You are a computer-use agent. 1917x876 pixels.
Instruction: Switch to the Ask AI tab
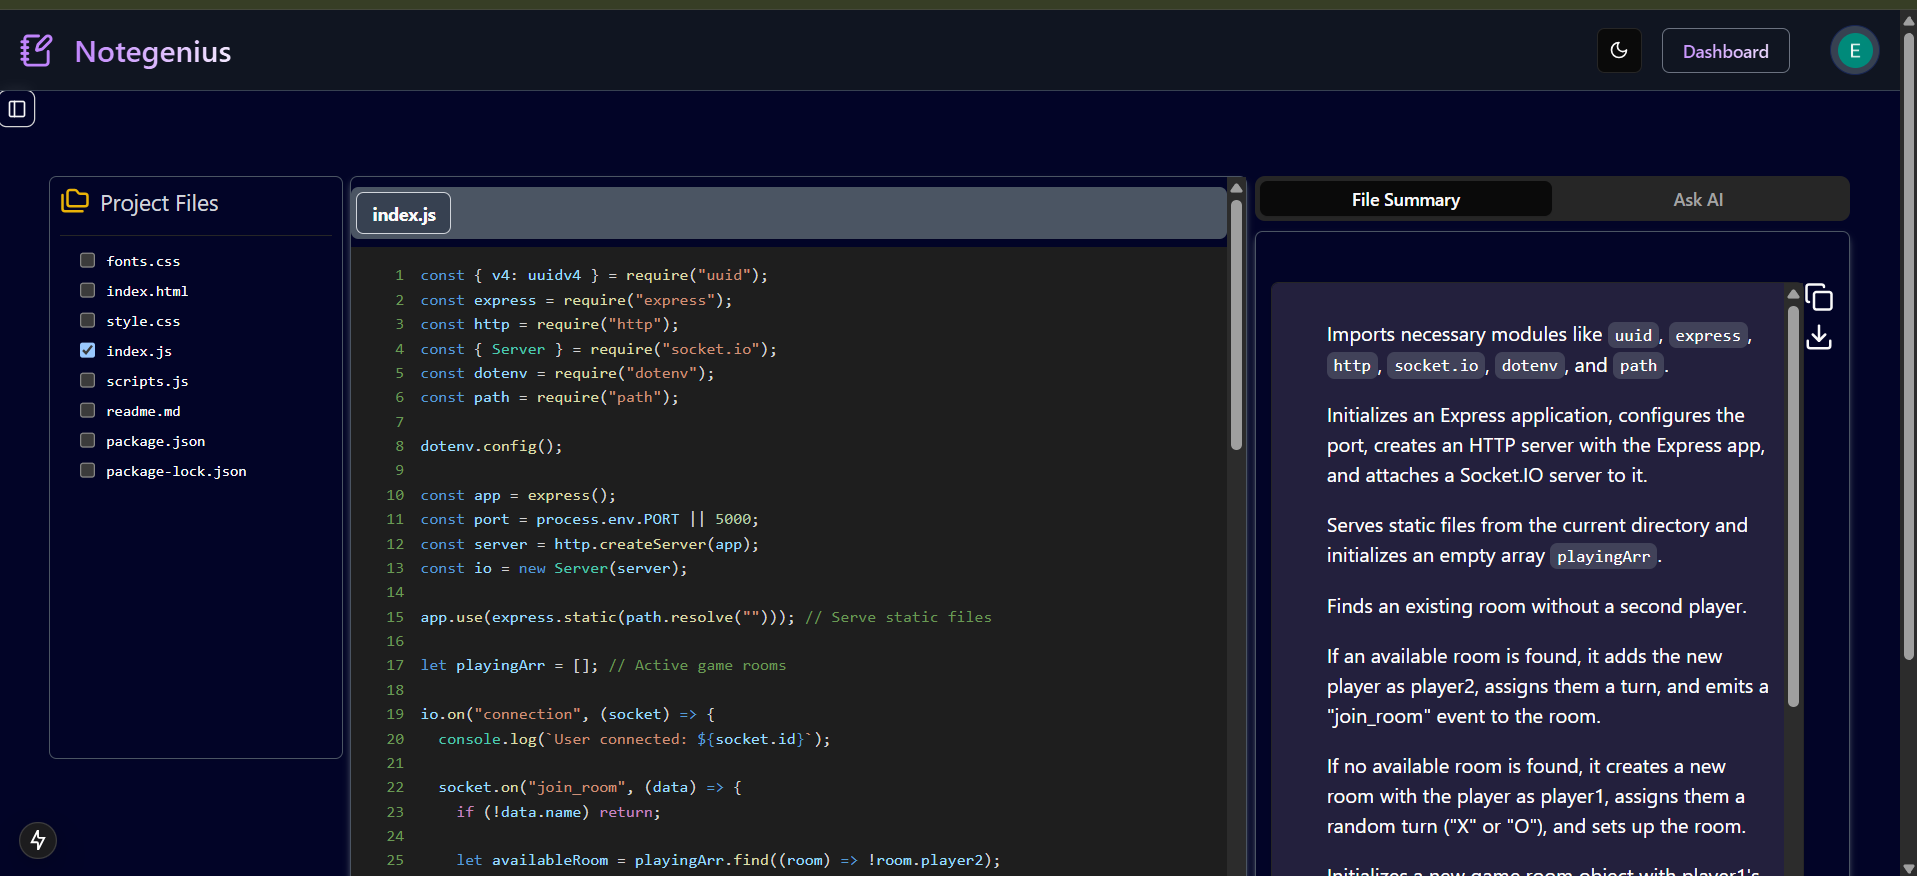coord(1698,199)
